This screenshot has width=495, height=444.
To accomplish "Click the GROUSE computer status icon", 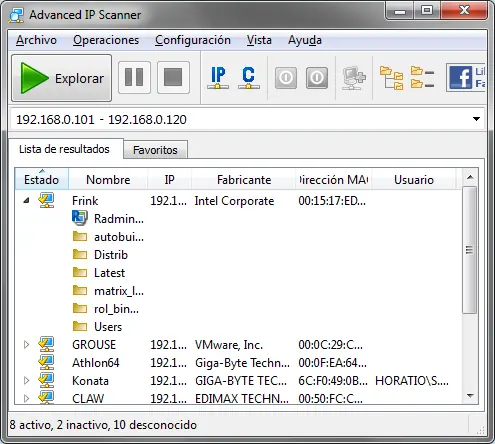I will (x=46, y=344).
